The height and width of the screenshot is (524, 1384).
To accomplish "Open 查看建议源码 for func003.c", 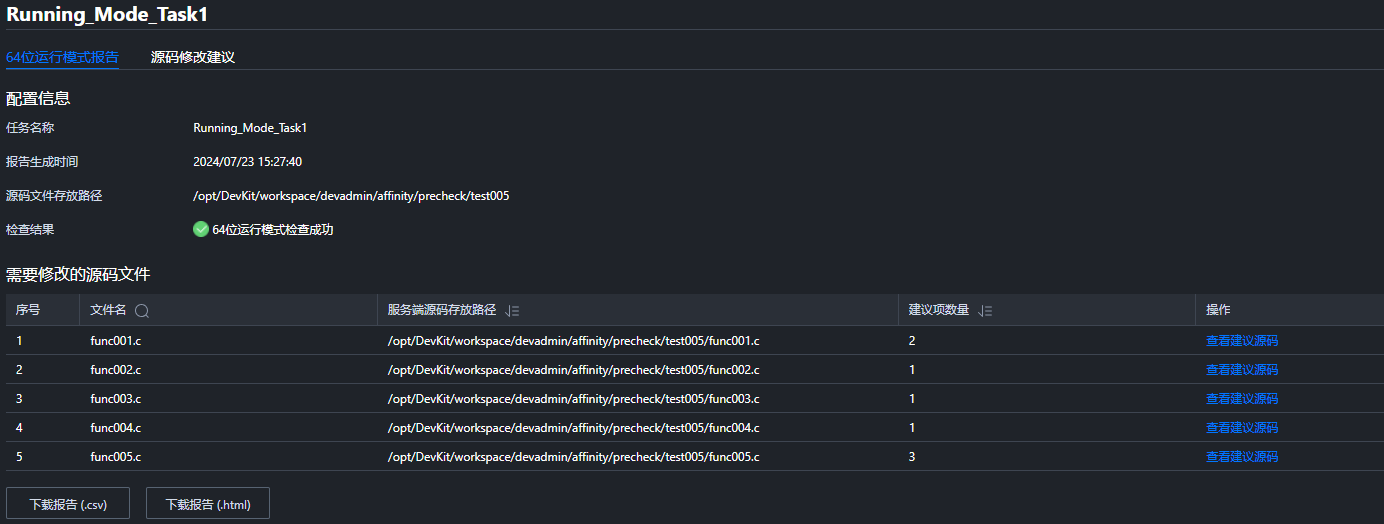I will (x=1242, y=398).
